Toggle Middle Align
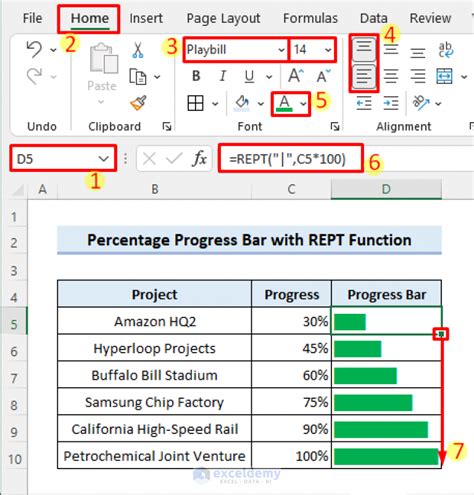Screen dimensions: 474x495 coord(391,50)
